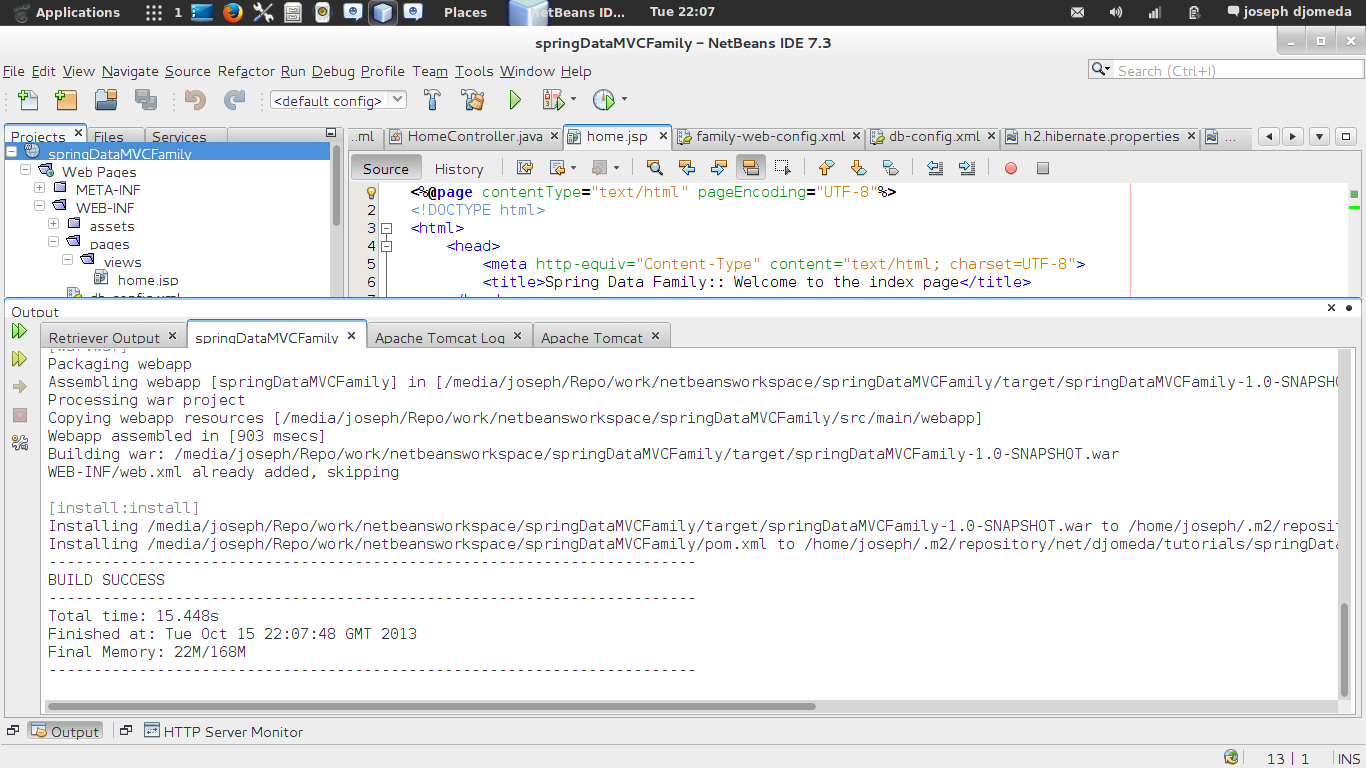
Task: Click the Redo arrow in main toolbar
Action: point(235,100)
